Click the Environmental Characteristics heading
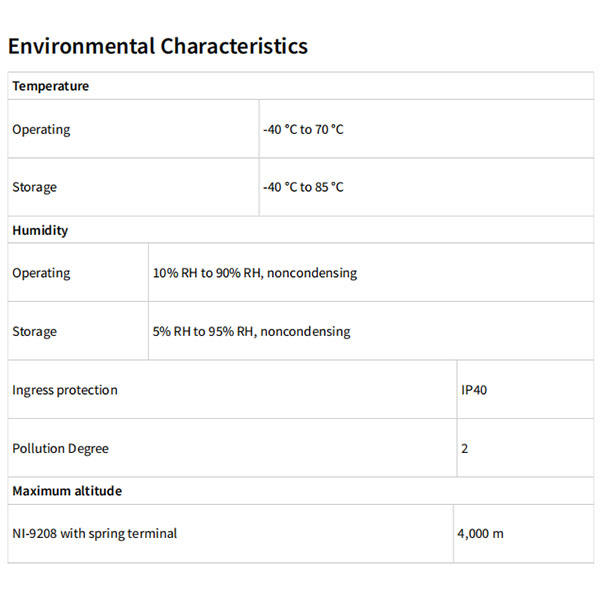The width and height of the screenshot is (600, 600). pos(158,46)
